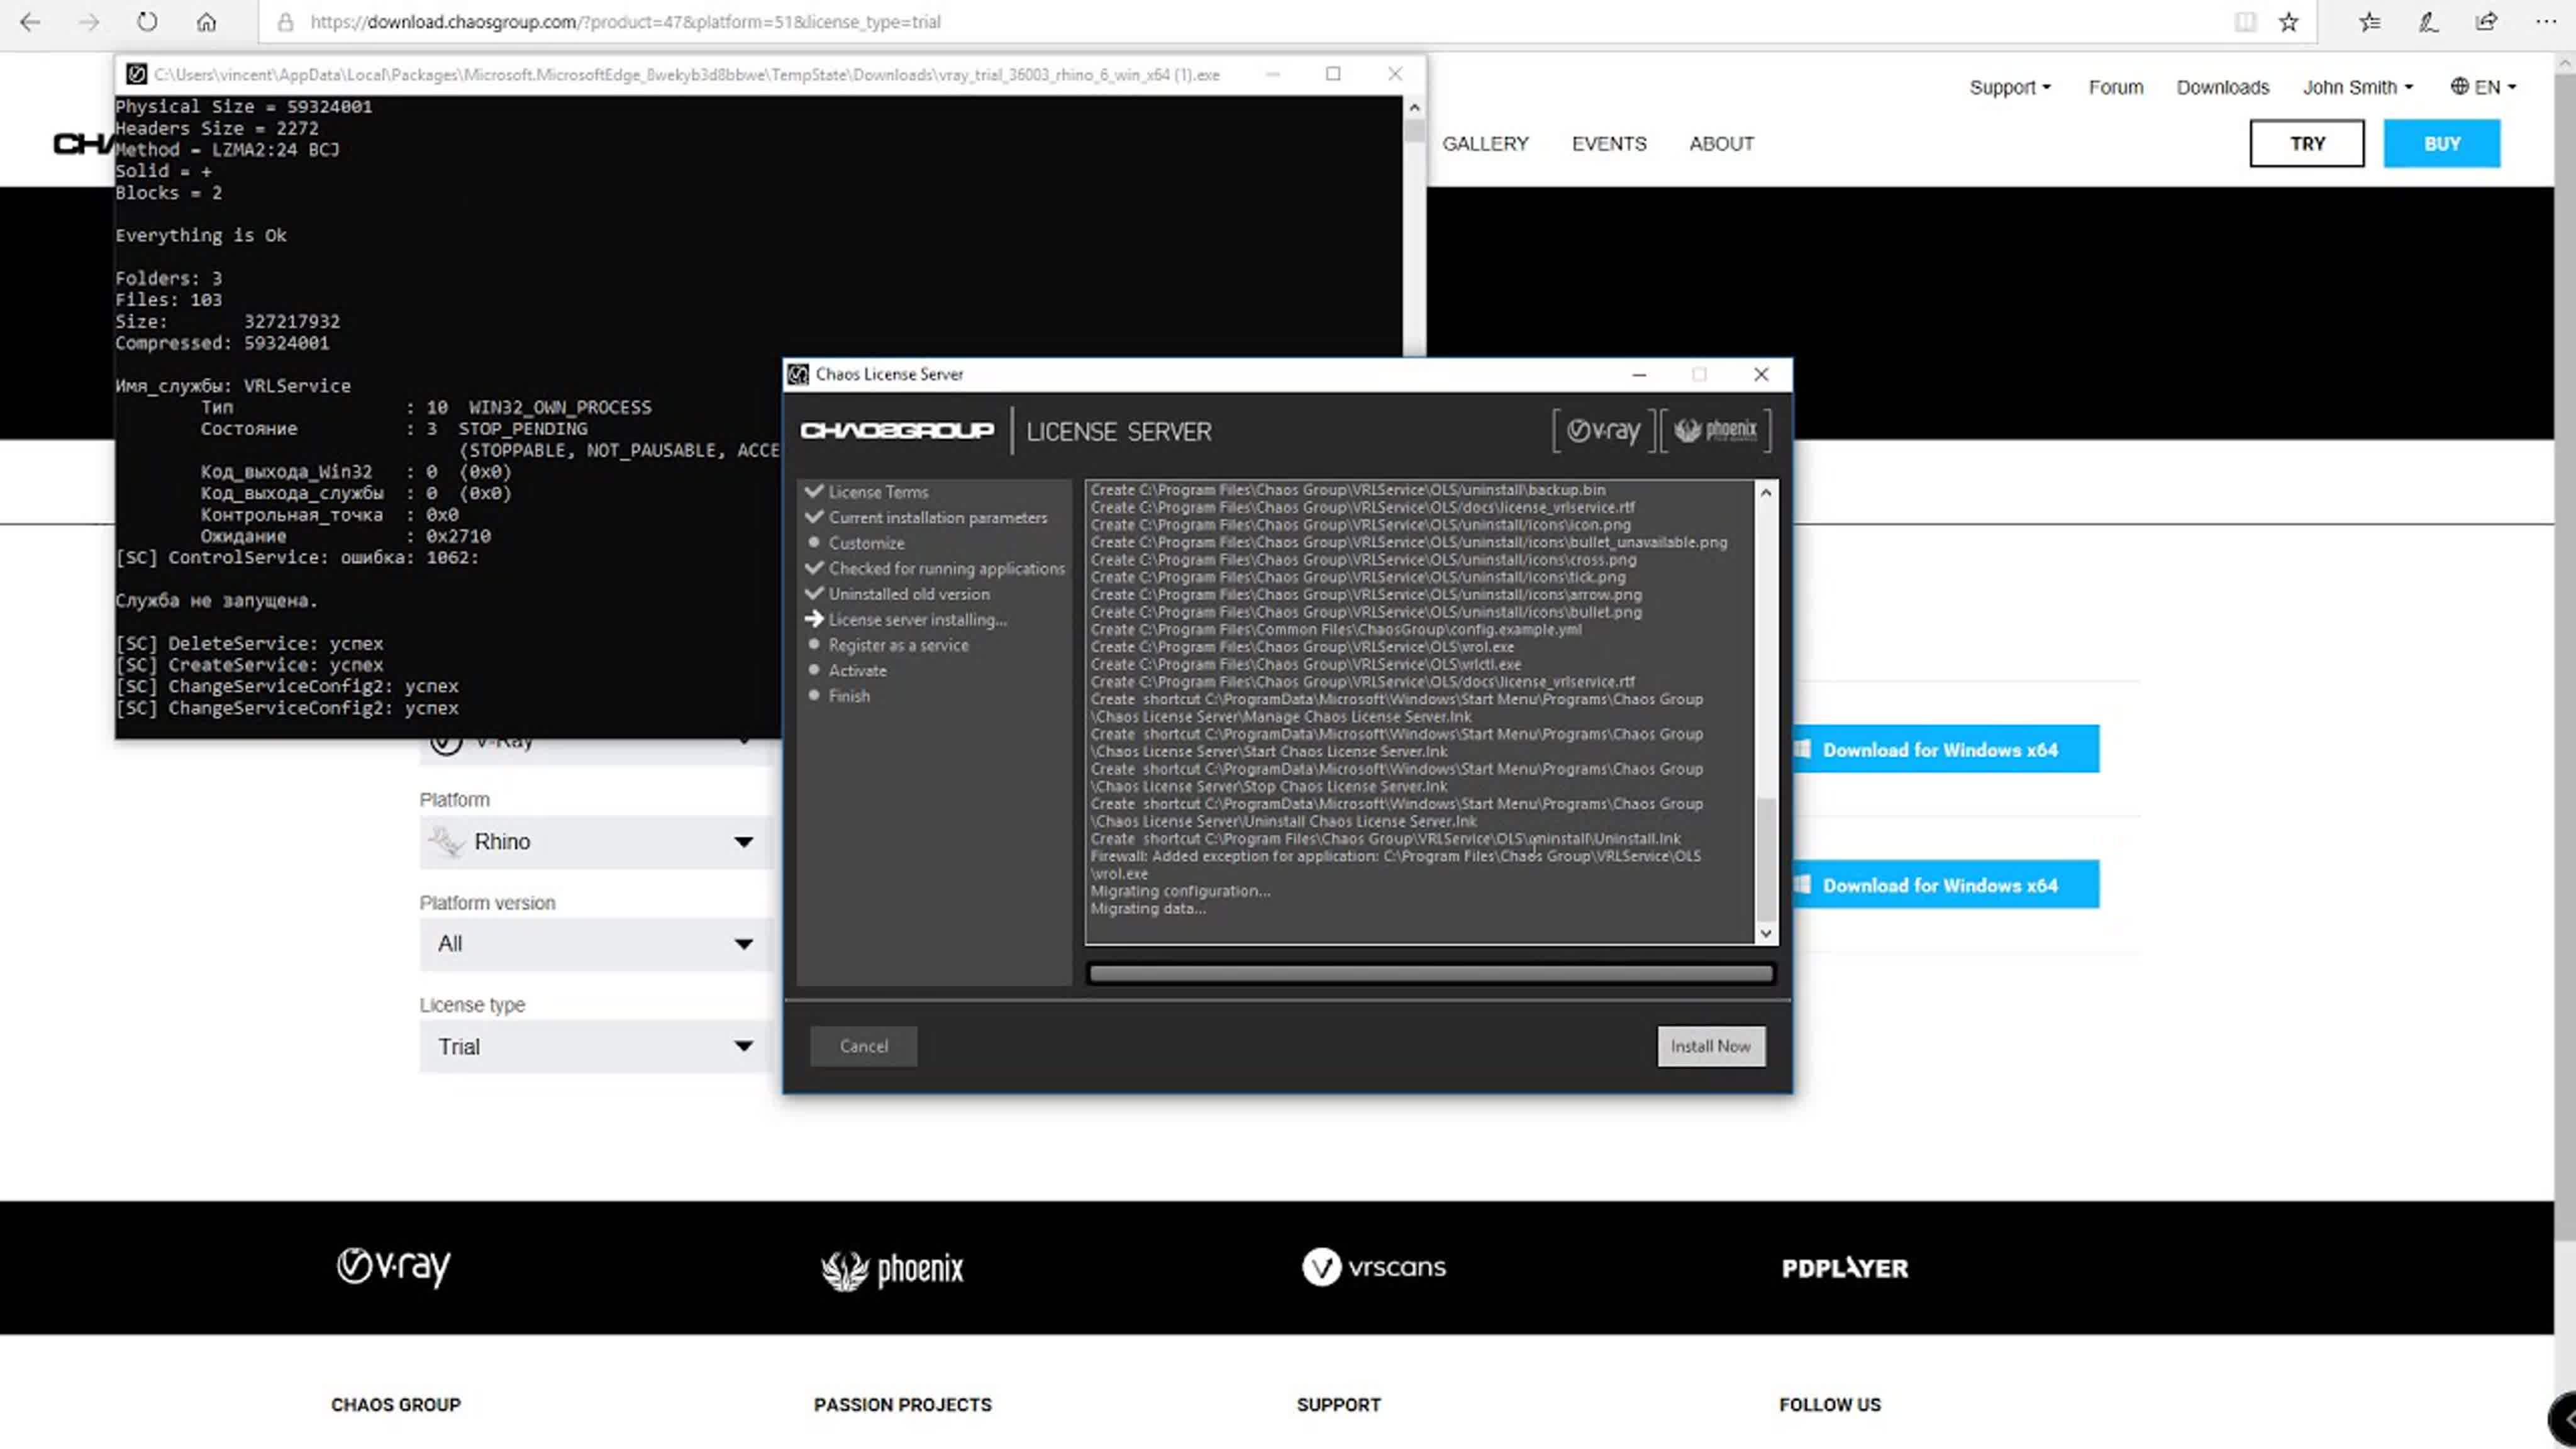This screenshot has height=1449, width=2576.
Task: Click the installation progress bar
Action: click(1431, 973)
